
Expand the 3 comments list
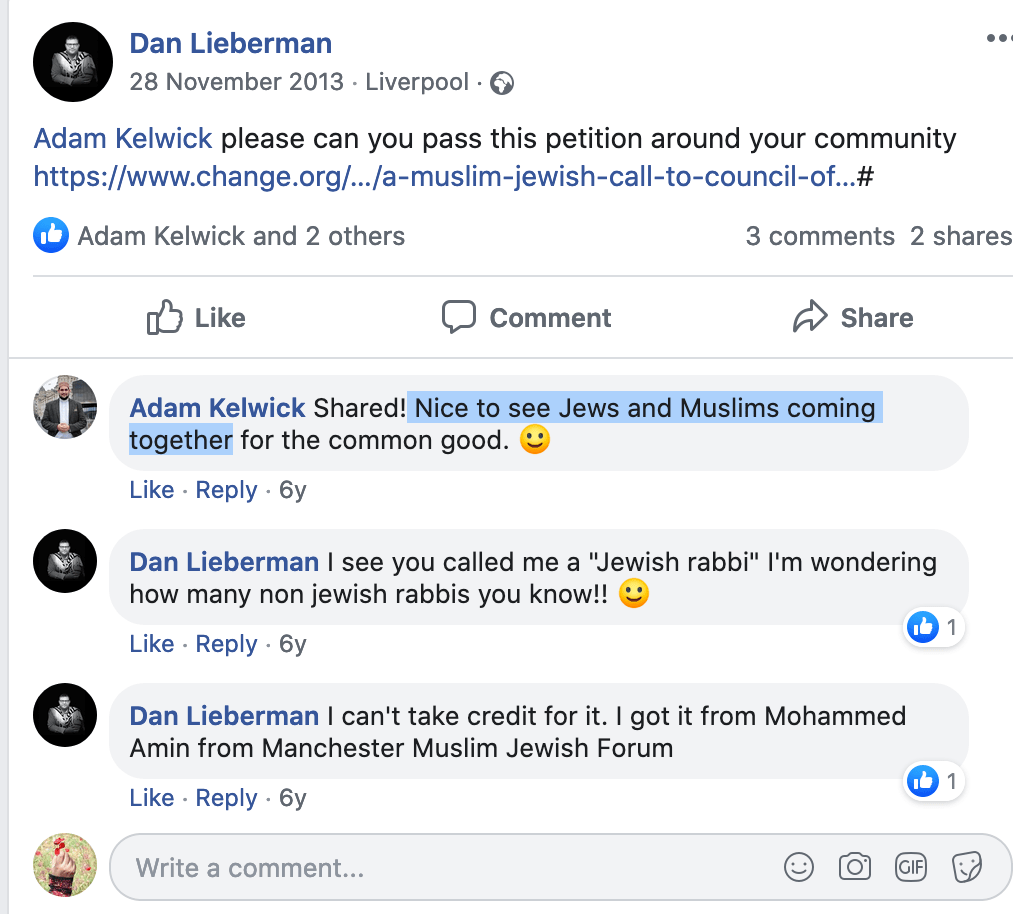tap(820, 236)
